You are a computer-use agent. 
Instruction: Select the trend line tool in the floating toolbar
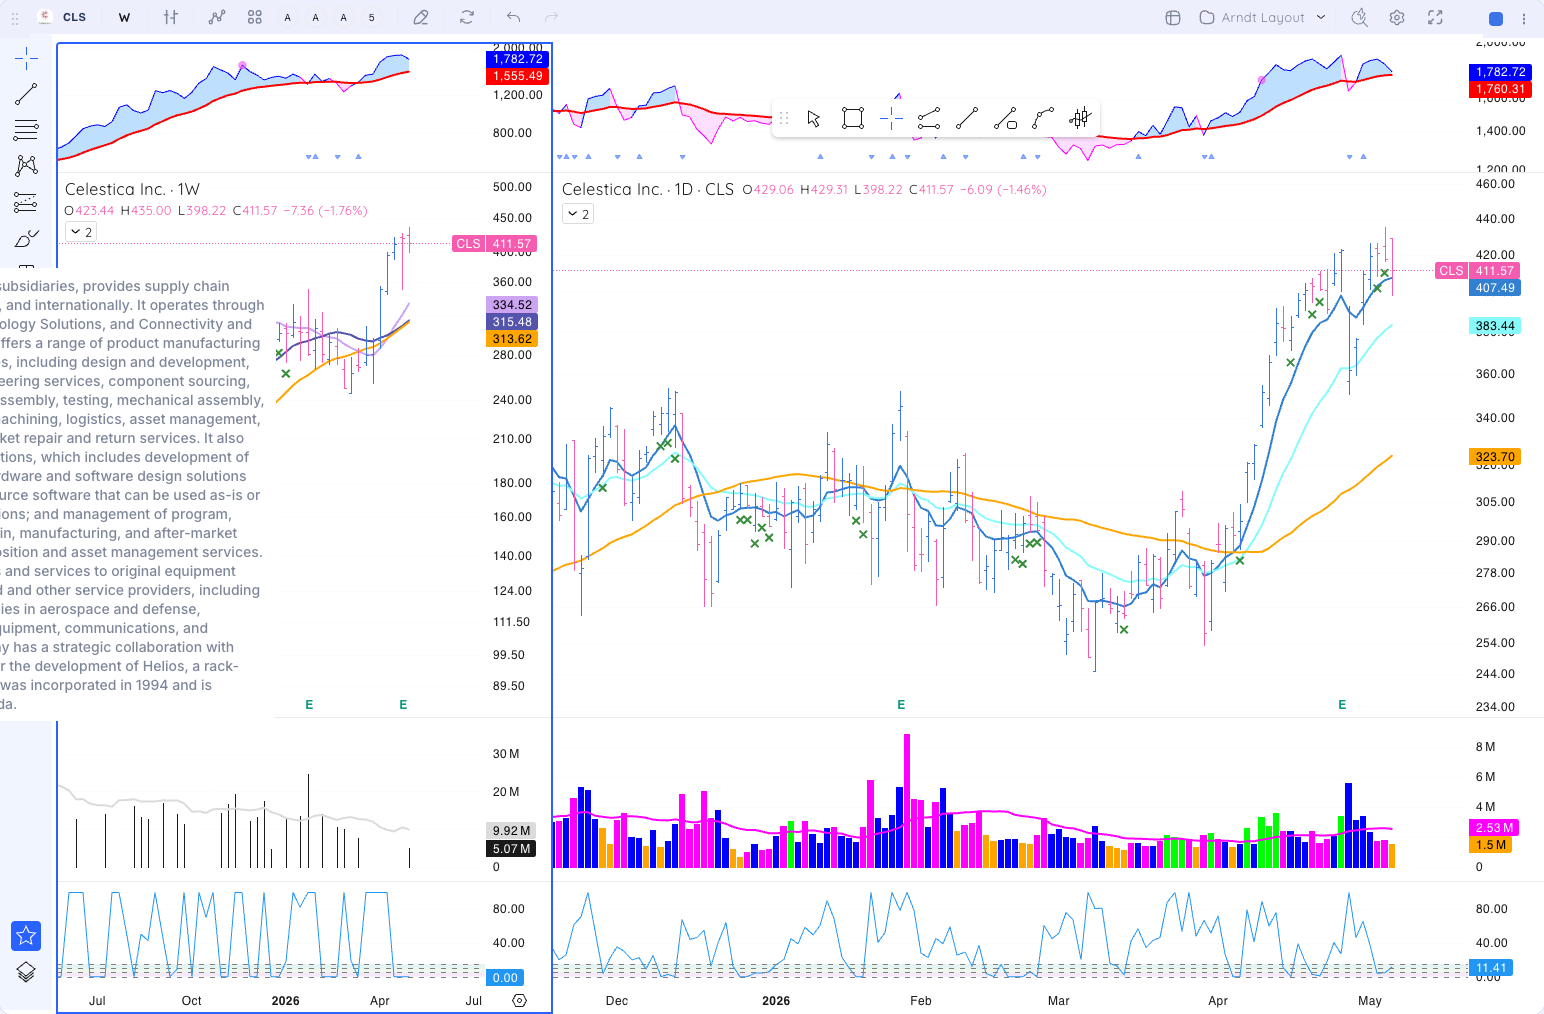click(x=967, y=119)
